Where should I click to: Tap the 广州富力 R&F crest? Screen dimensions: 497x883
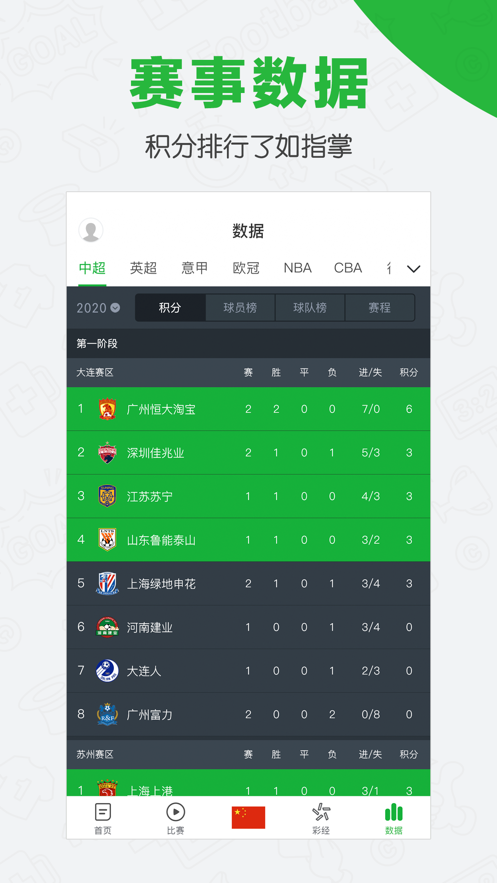pos(107,714)
